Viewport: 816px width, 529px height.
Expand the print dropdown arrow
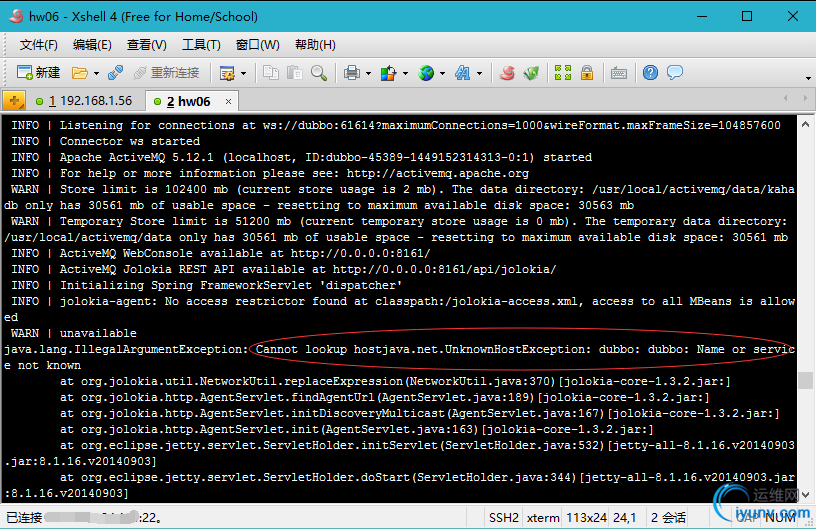368,74
